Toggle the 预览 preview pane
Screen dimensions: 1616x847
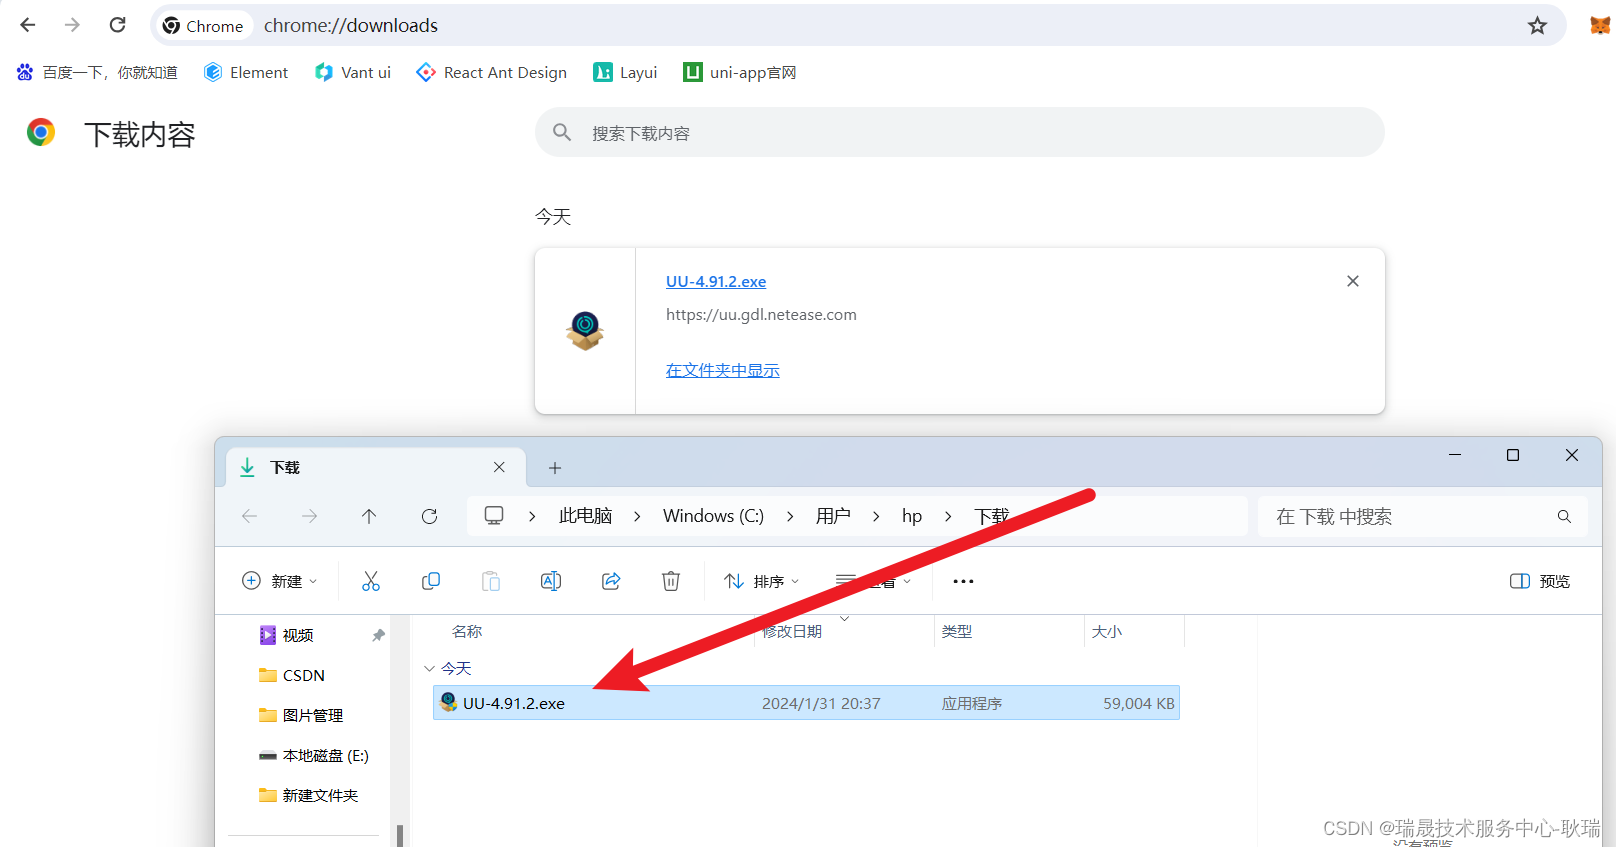(1540, 581)
